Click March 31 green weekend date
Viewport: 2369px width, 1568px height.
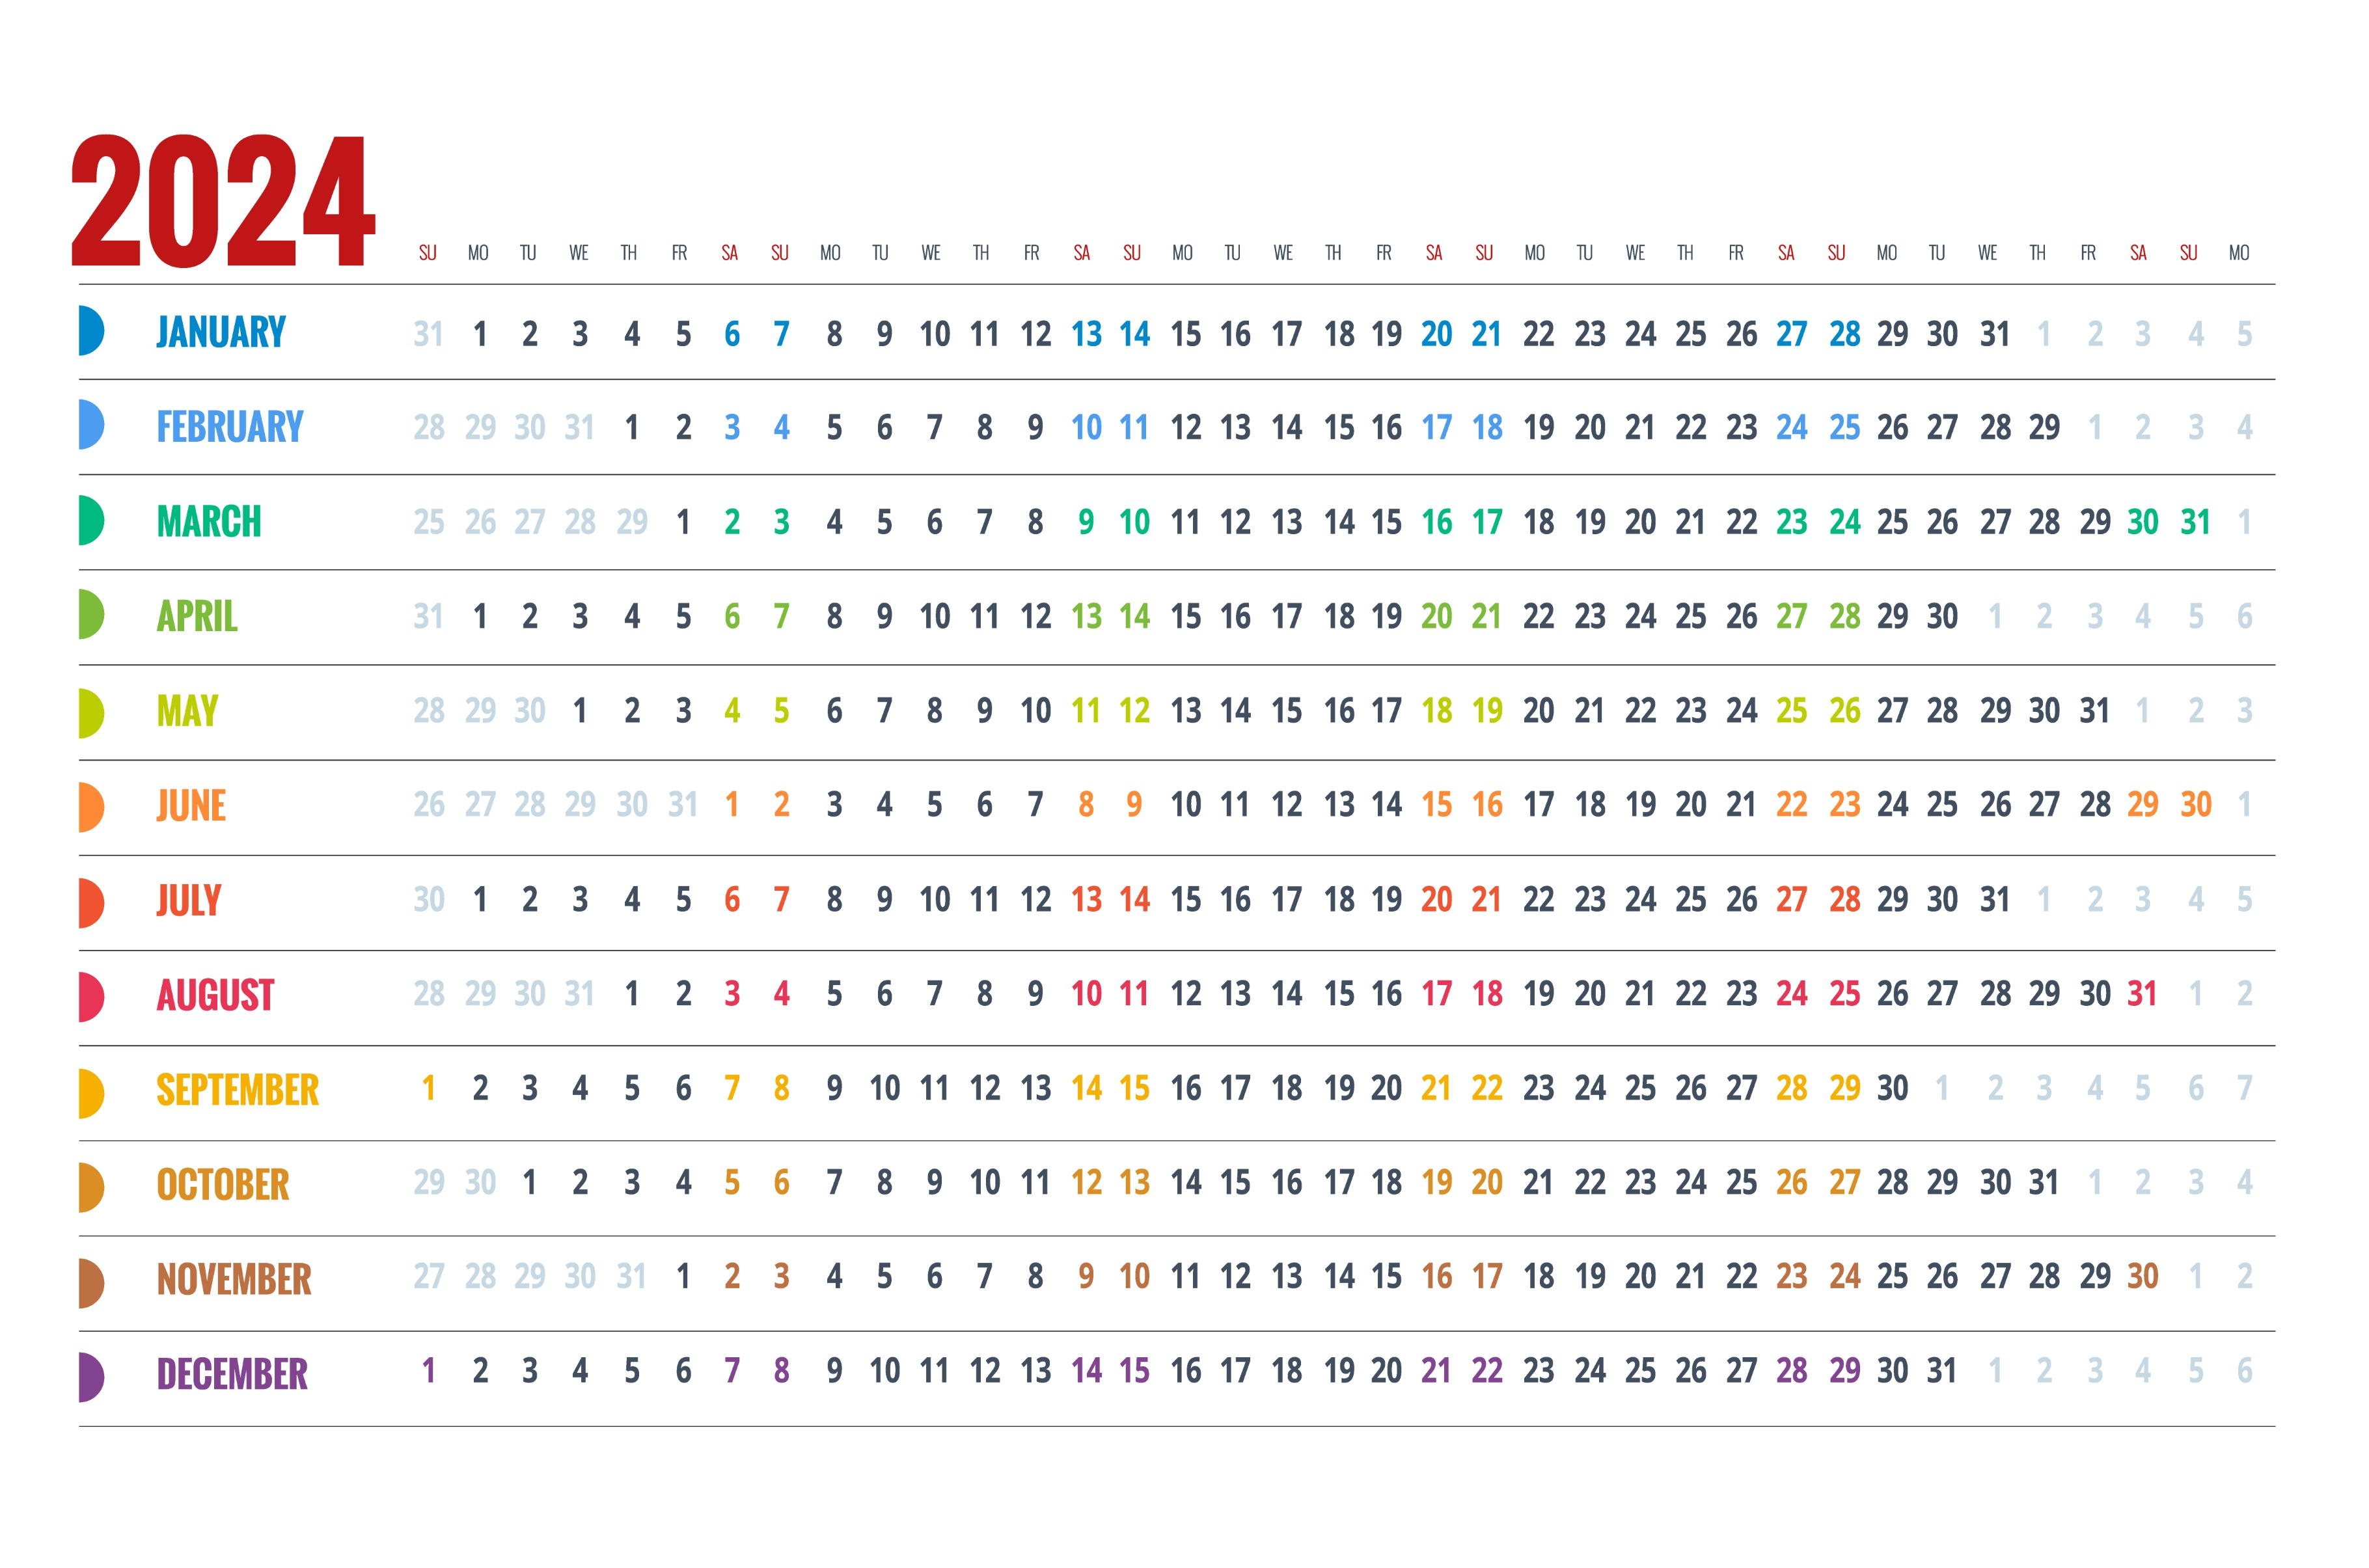coord(2195,522)
